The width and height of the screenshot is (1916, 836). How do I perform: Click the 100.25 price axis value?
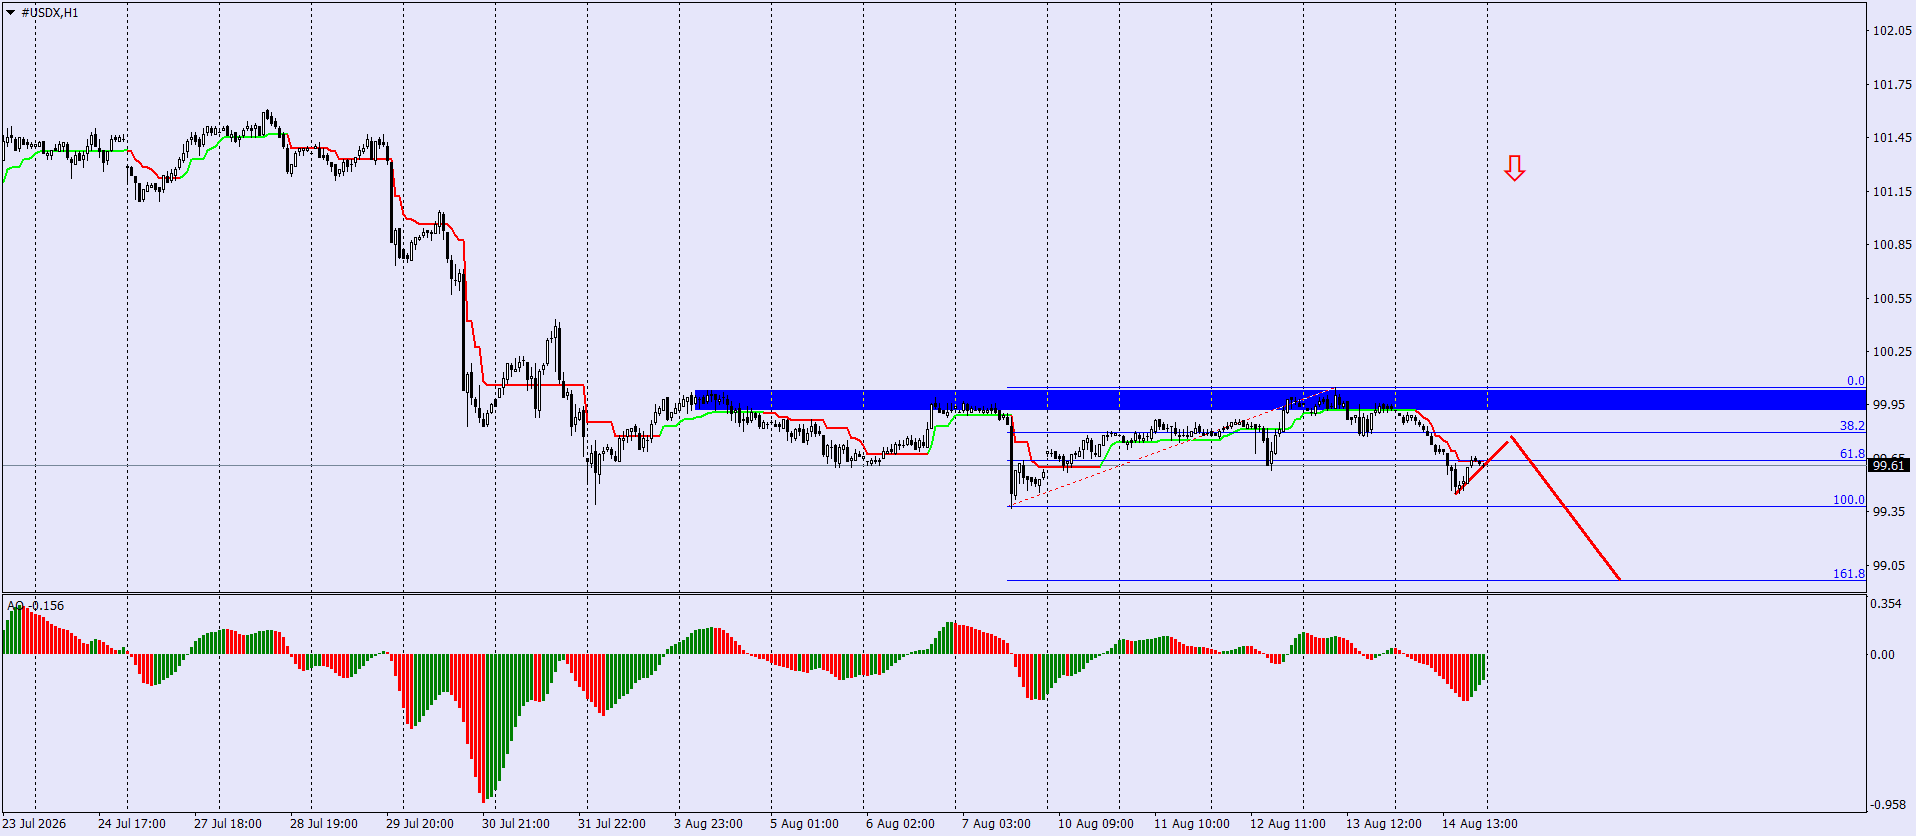pyautogui.click(x=1891, y=352)
